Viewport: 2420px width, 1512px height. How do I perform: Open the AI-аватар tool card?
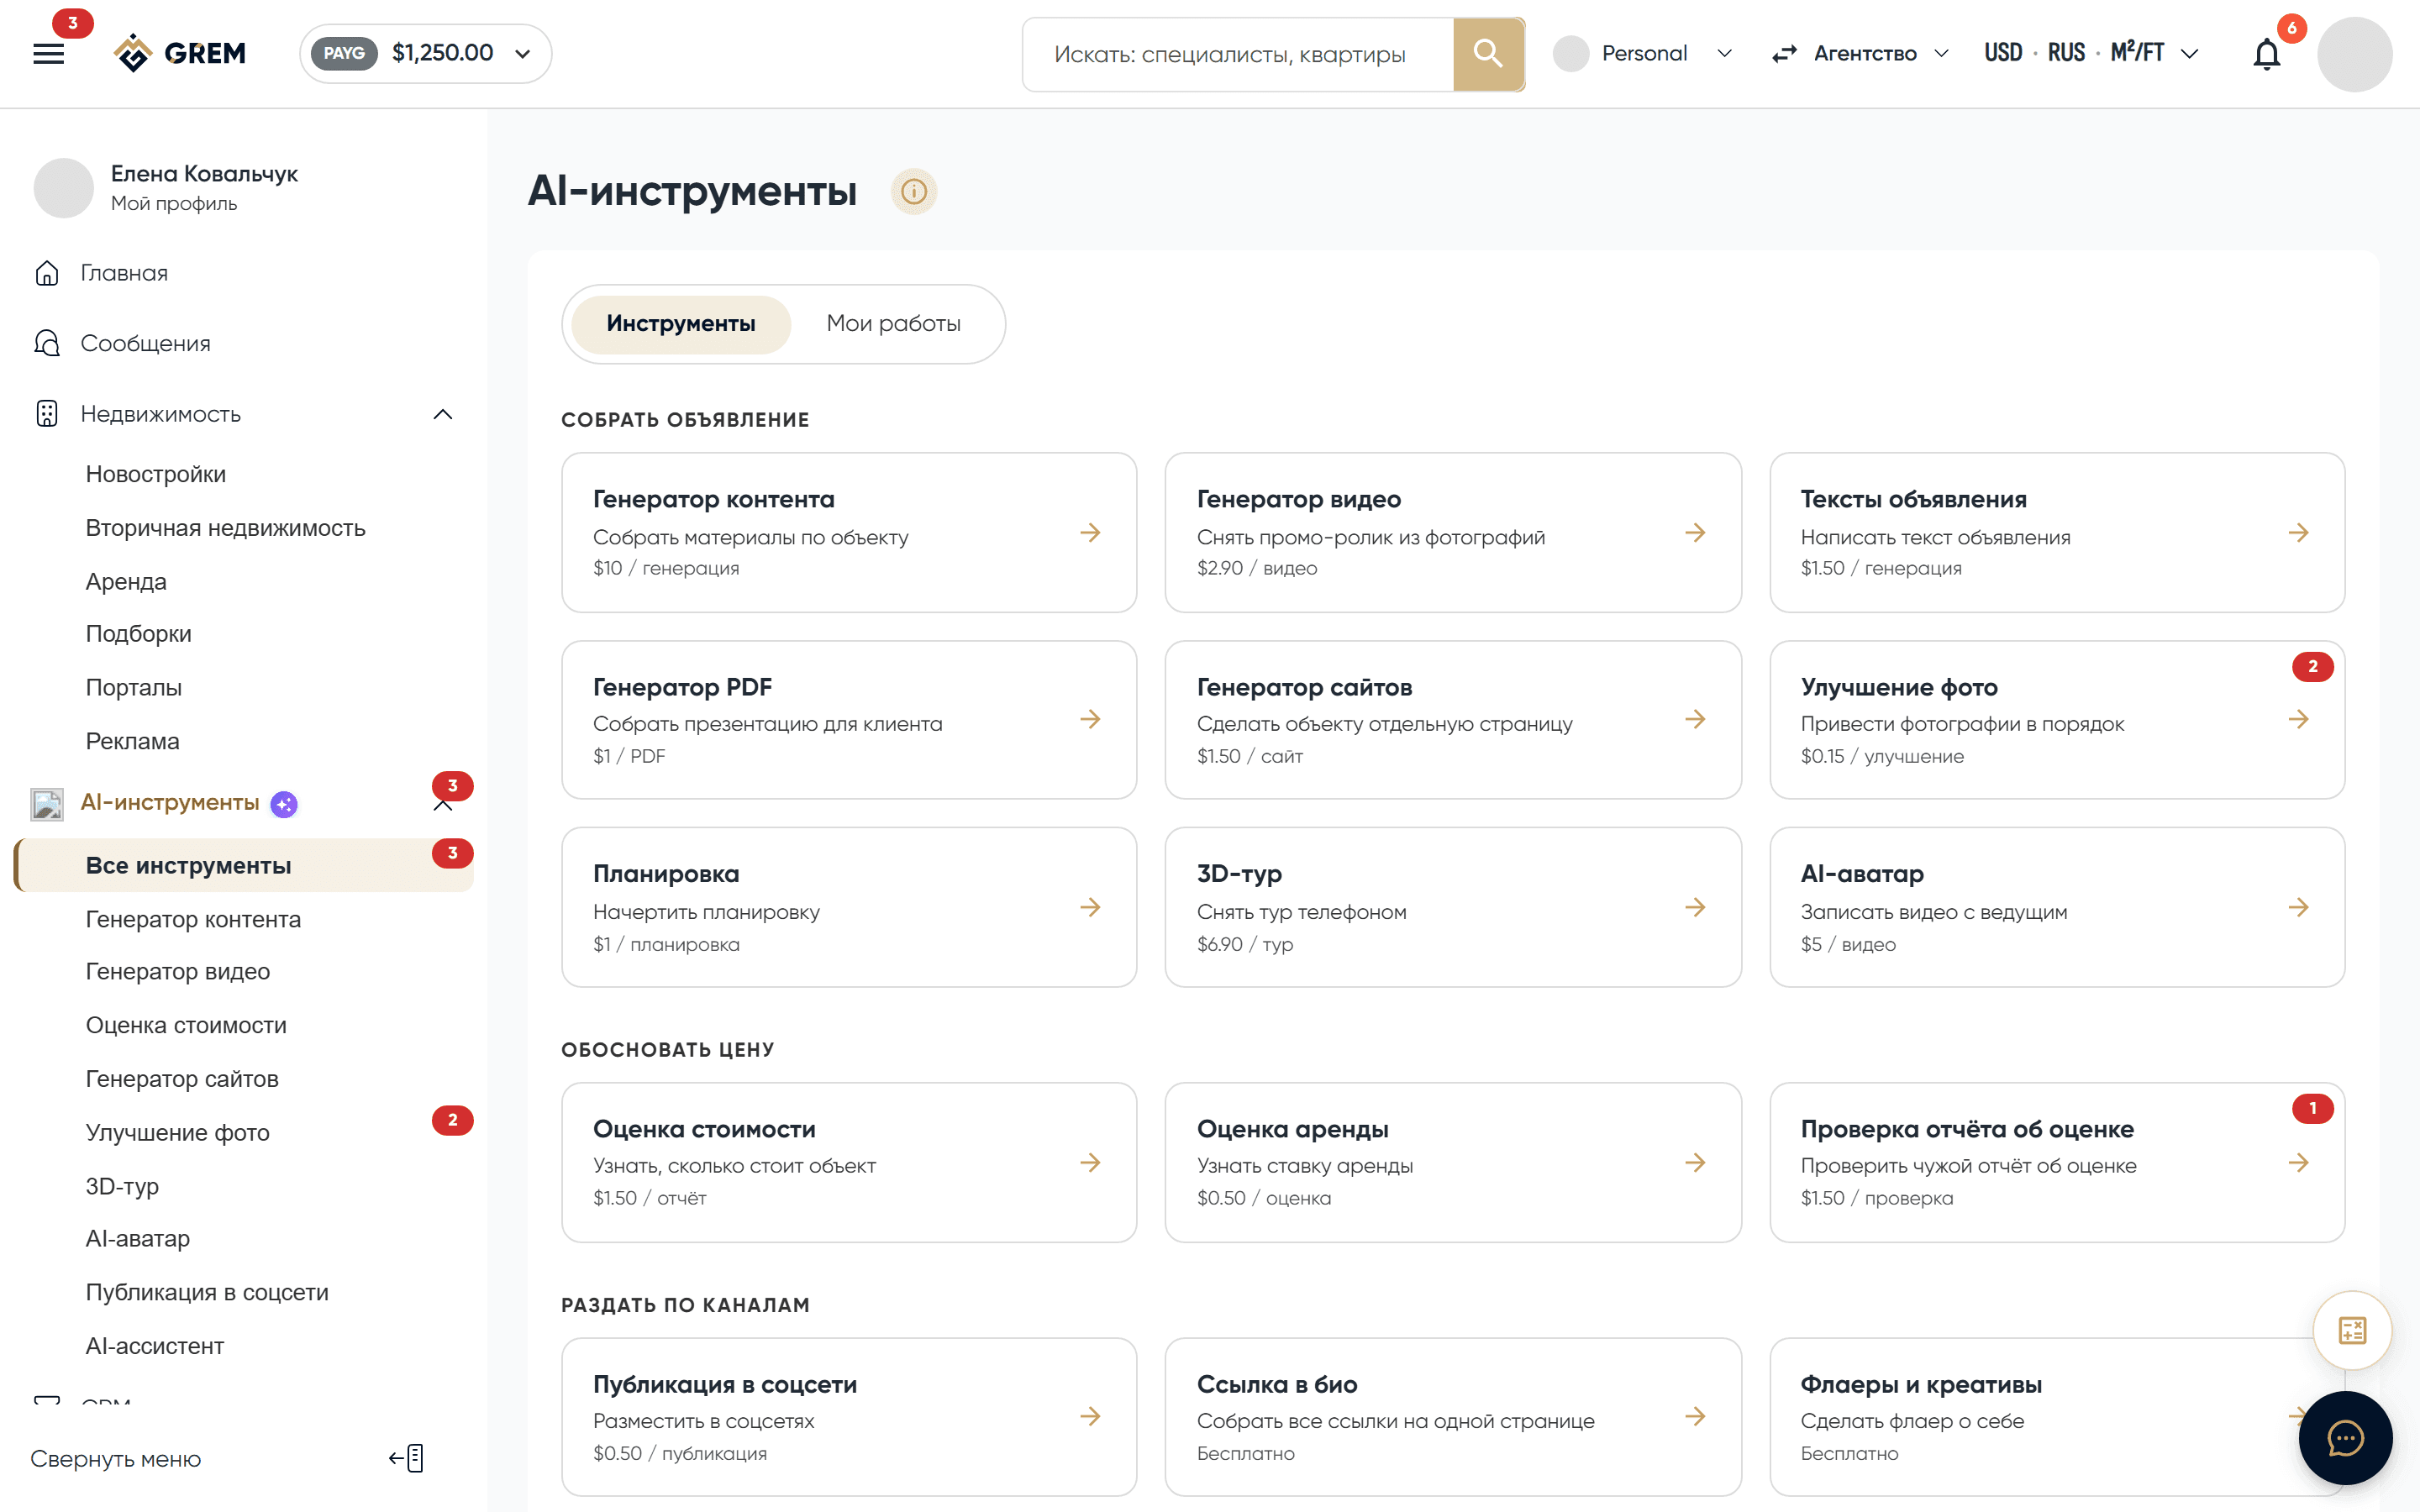click(x=2056, y=907)
